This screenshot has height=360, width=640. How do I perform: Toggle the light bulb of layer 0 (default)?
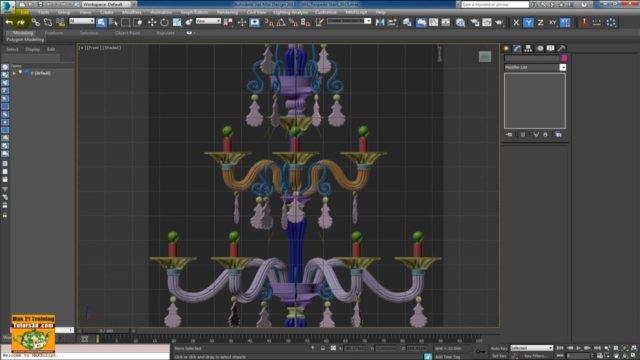pyautogui.click(x=20, y=73)
